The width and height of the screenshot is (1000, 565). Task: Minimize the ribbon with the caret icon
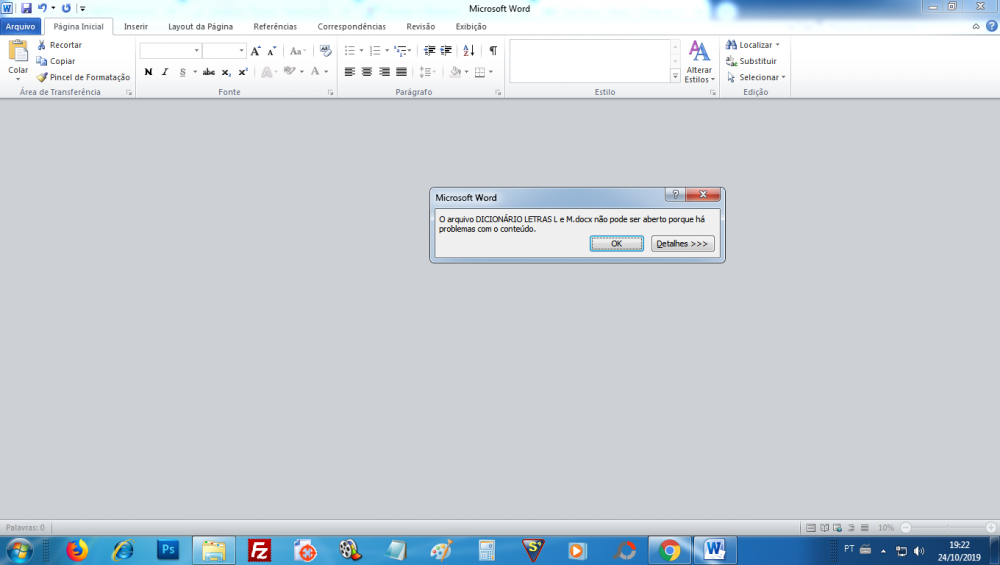[976, 26]
